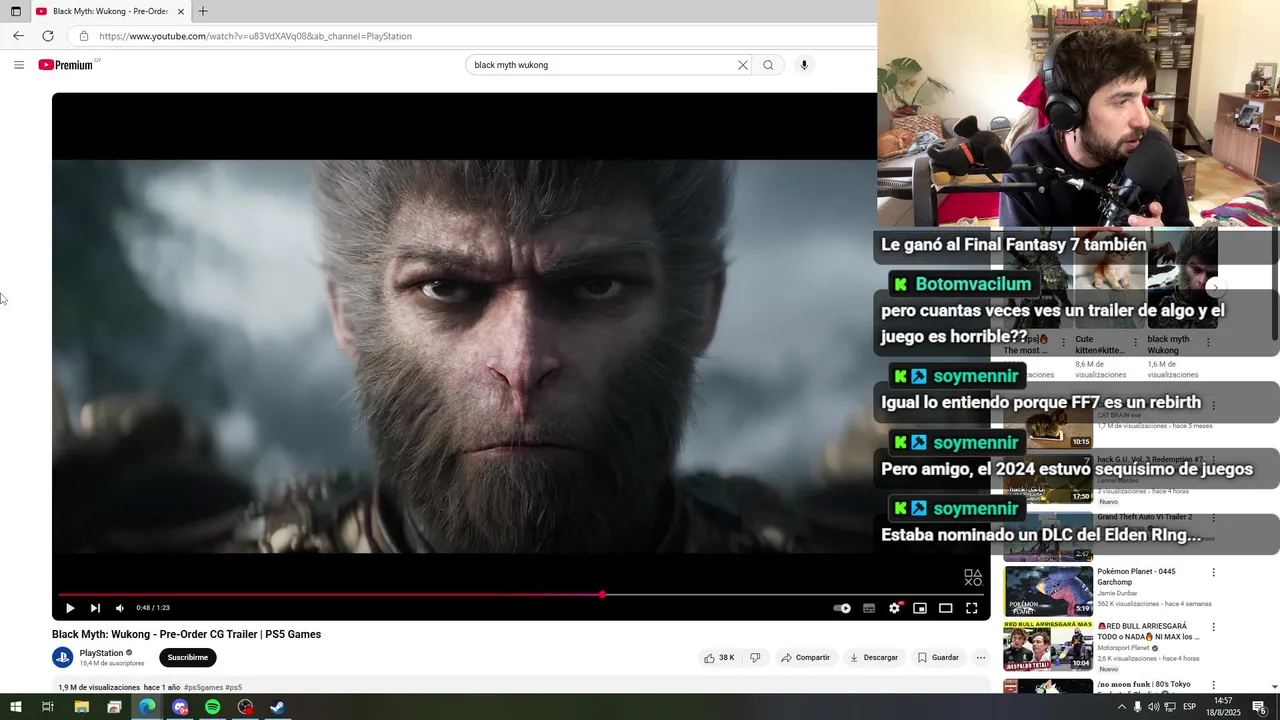The height and width of the screenshot is (720, 1280).
Task: Reload the current page
Action: (48, 36)
